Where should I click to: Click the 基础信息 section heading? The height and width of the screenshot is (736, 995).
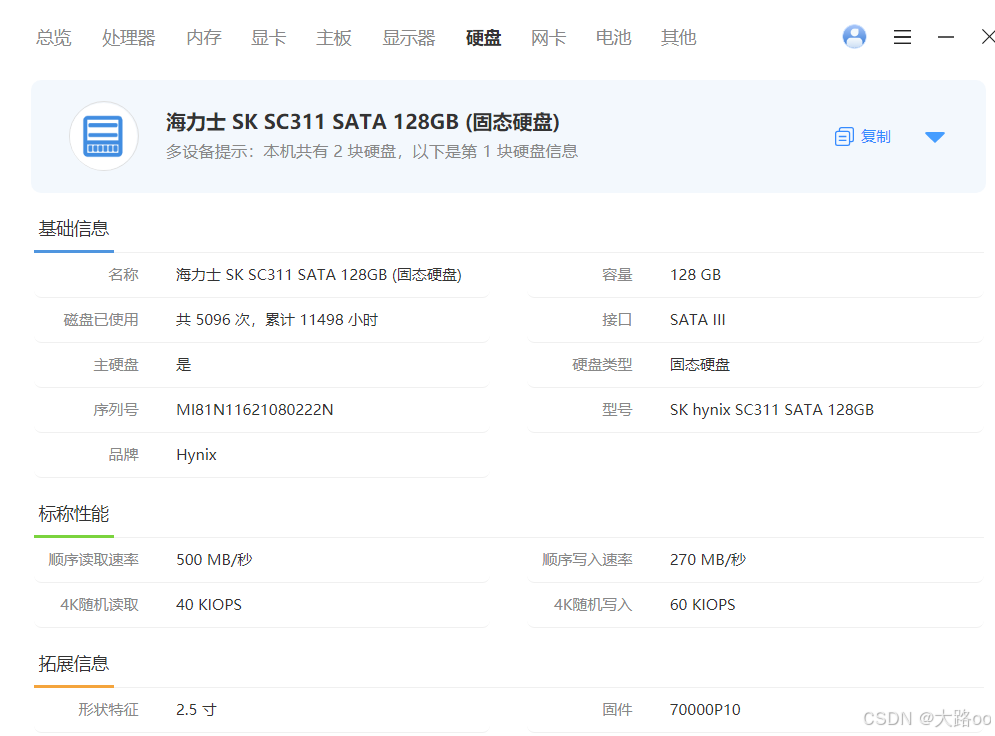pos(74,228)
